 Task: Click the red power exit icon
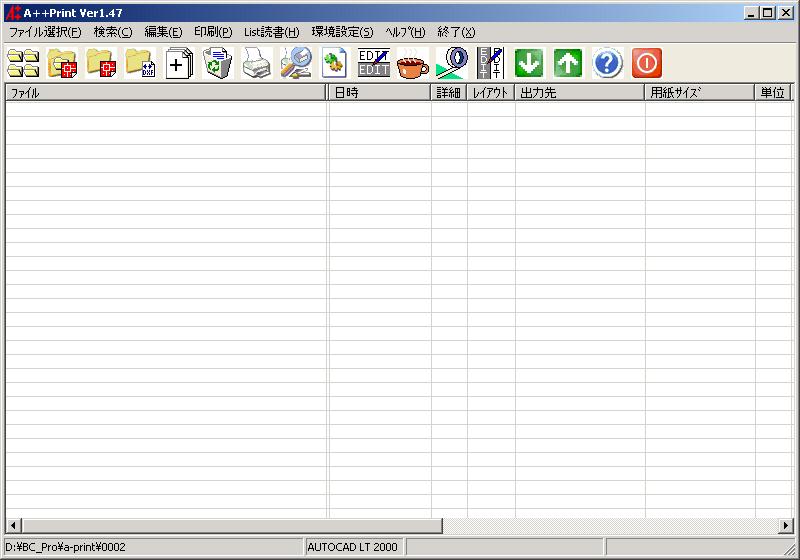pos(647,64)
